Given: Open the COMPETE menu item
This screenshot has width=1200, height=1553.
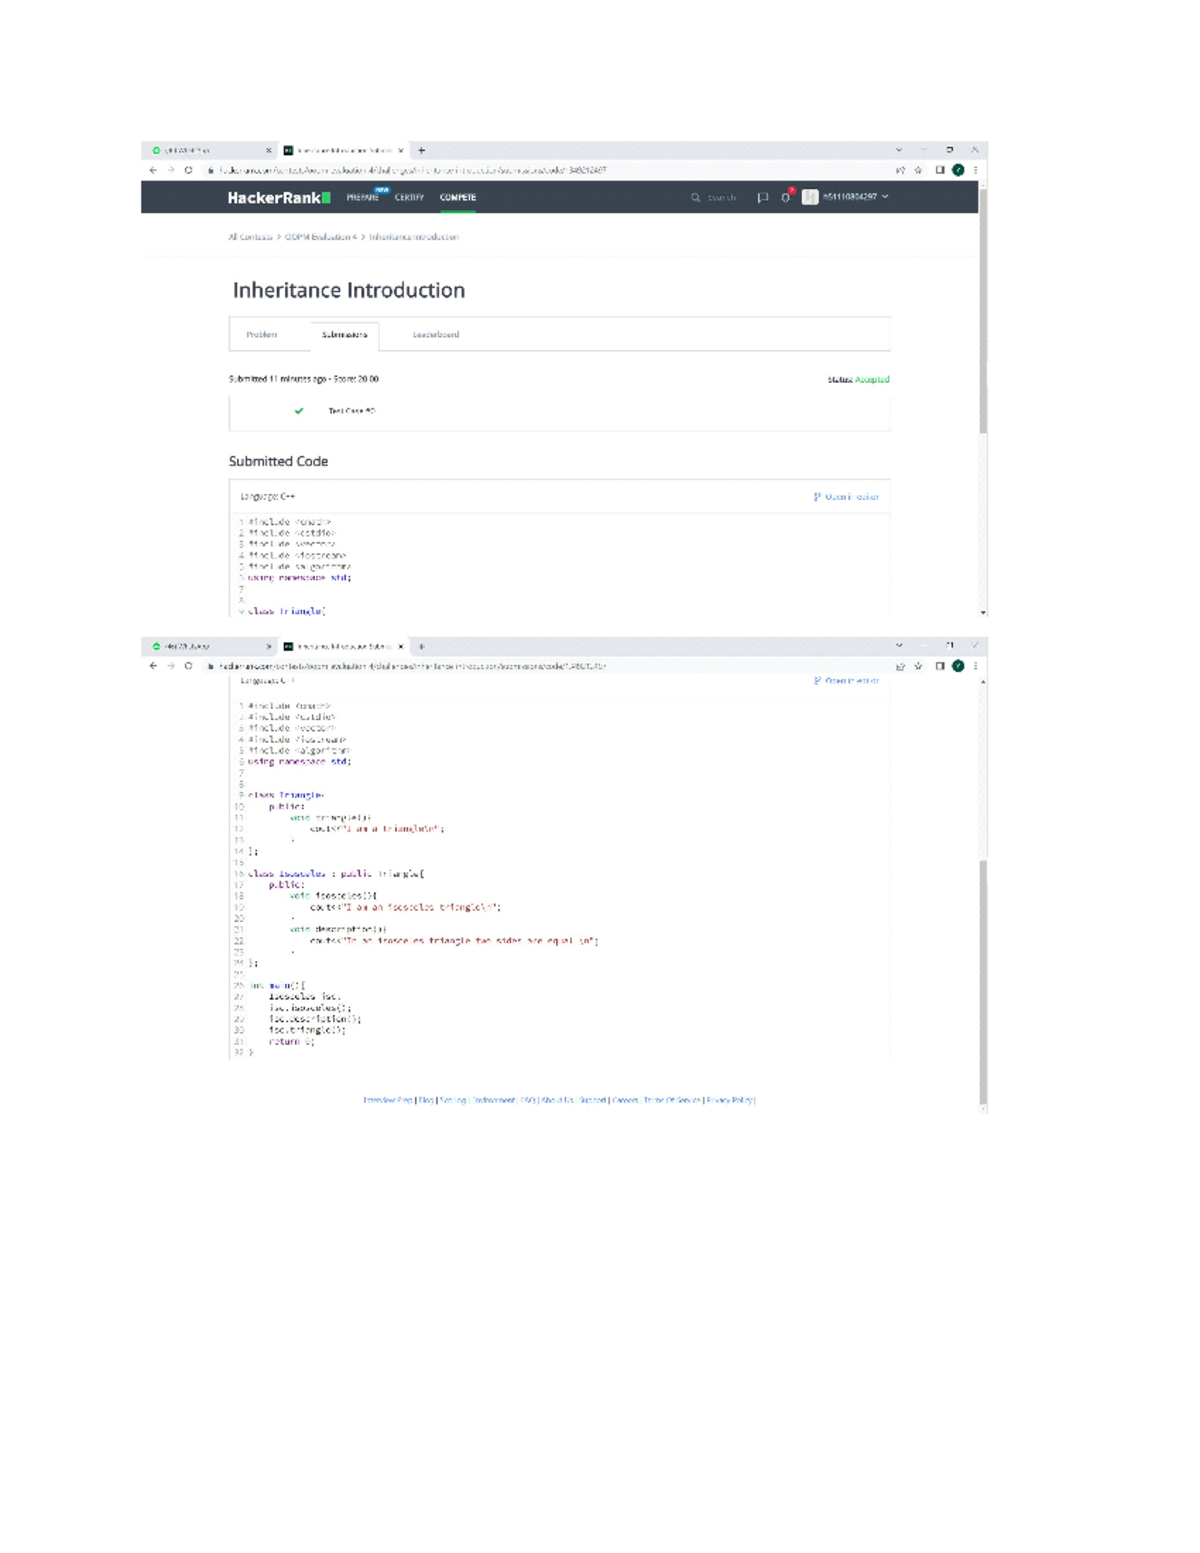Looking at the screenshot, I should (457, 197).
